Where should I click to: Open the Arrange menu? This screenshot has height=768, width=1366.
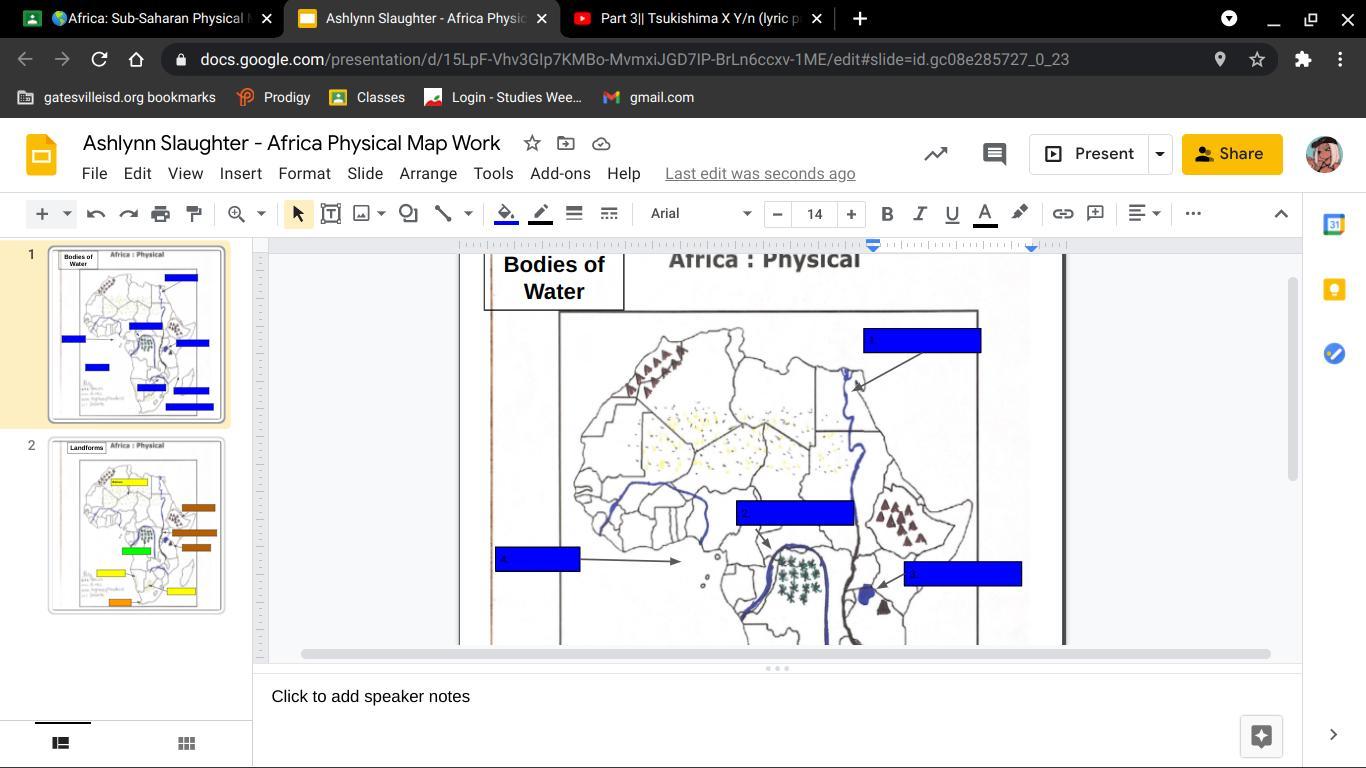click(428, 173)
